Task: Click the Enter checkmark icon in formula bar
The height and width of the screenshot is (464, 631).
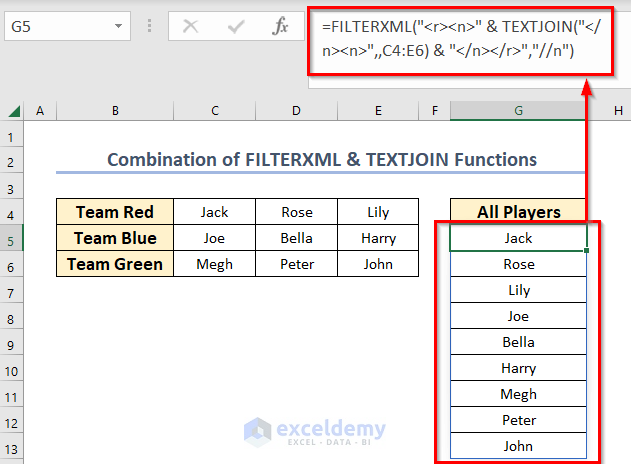Action: pos(236,27)
